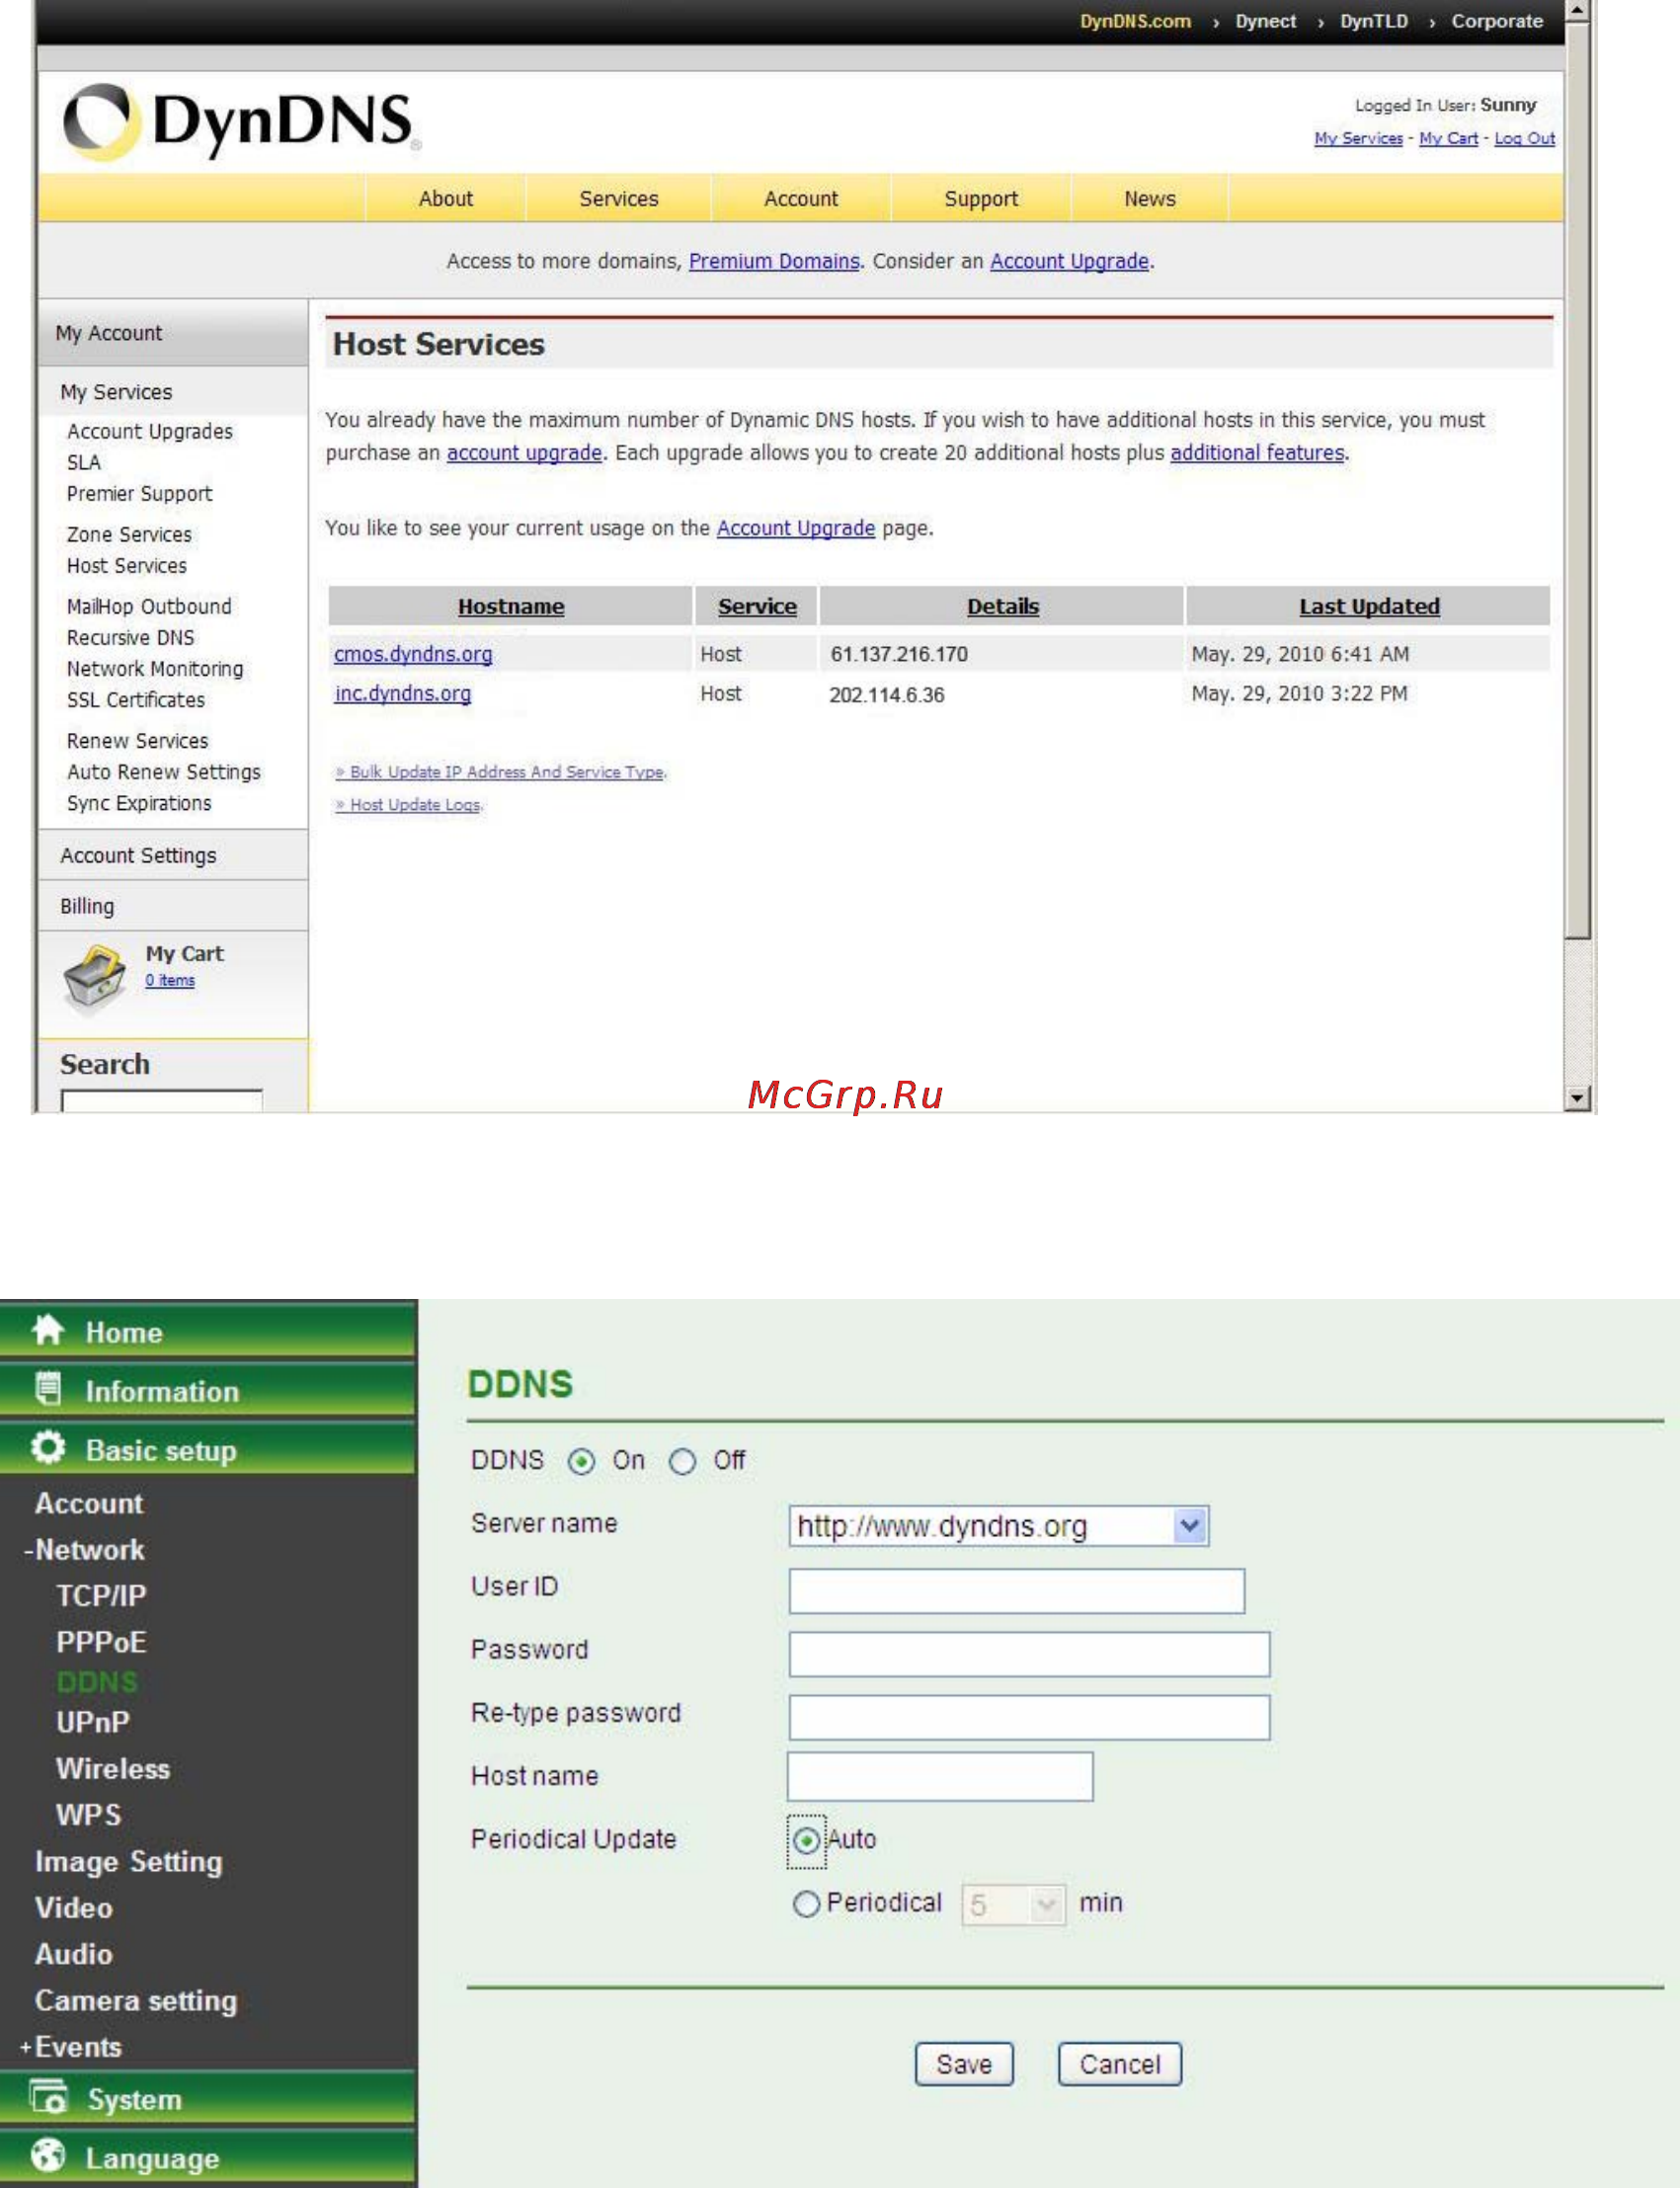Click the Home house icon
Image resolution: width=1680 pixels, height=2188 pixels.
coord(47,1329)
